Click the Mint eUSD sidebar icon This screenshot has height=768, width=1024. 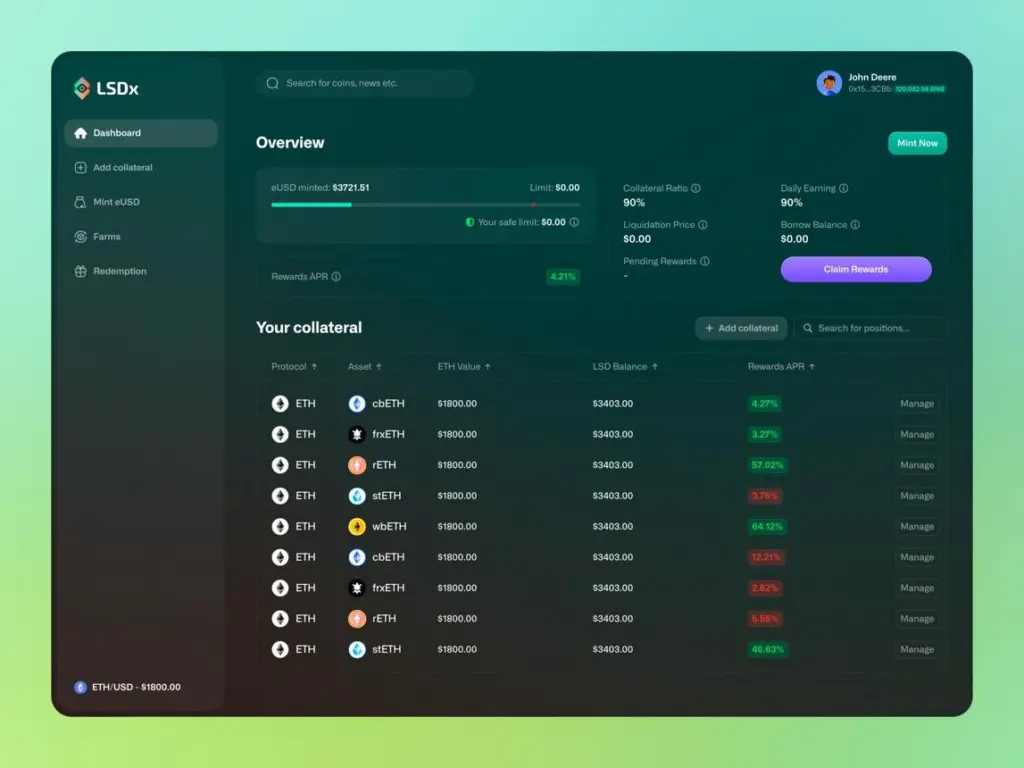80,202
